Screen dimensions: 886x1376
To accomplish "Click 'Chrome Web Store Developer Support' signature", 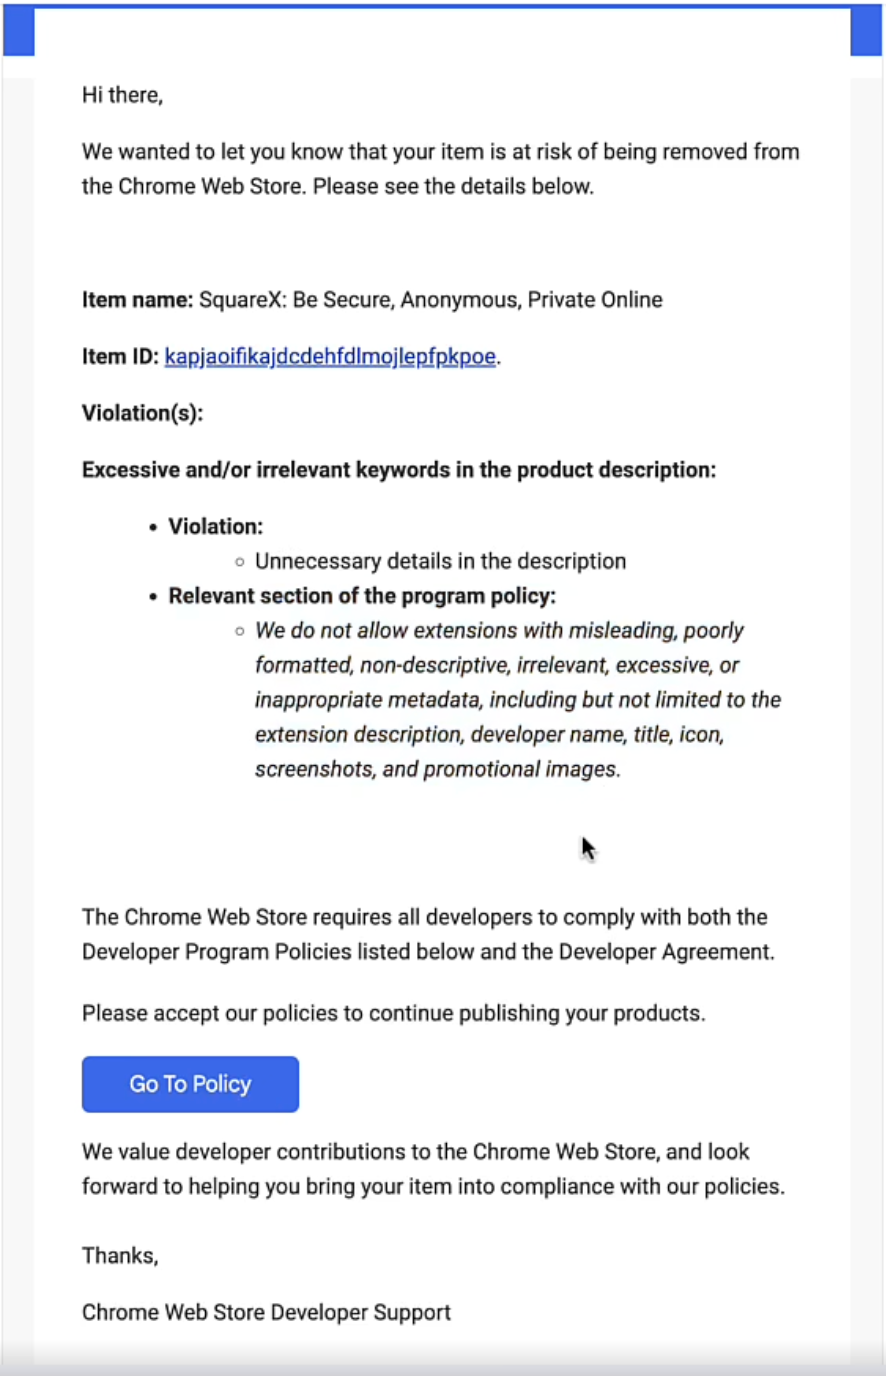I will point(266,1313).
